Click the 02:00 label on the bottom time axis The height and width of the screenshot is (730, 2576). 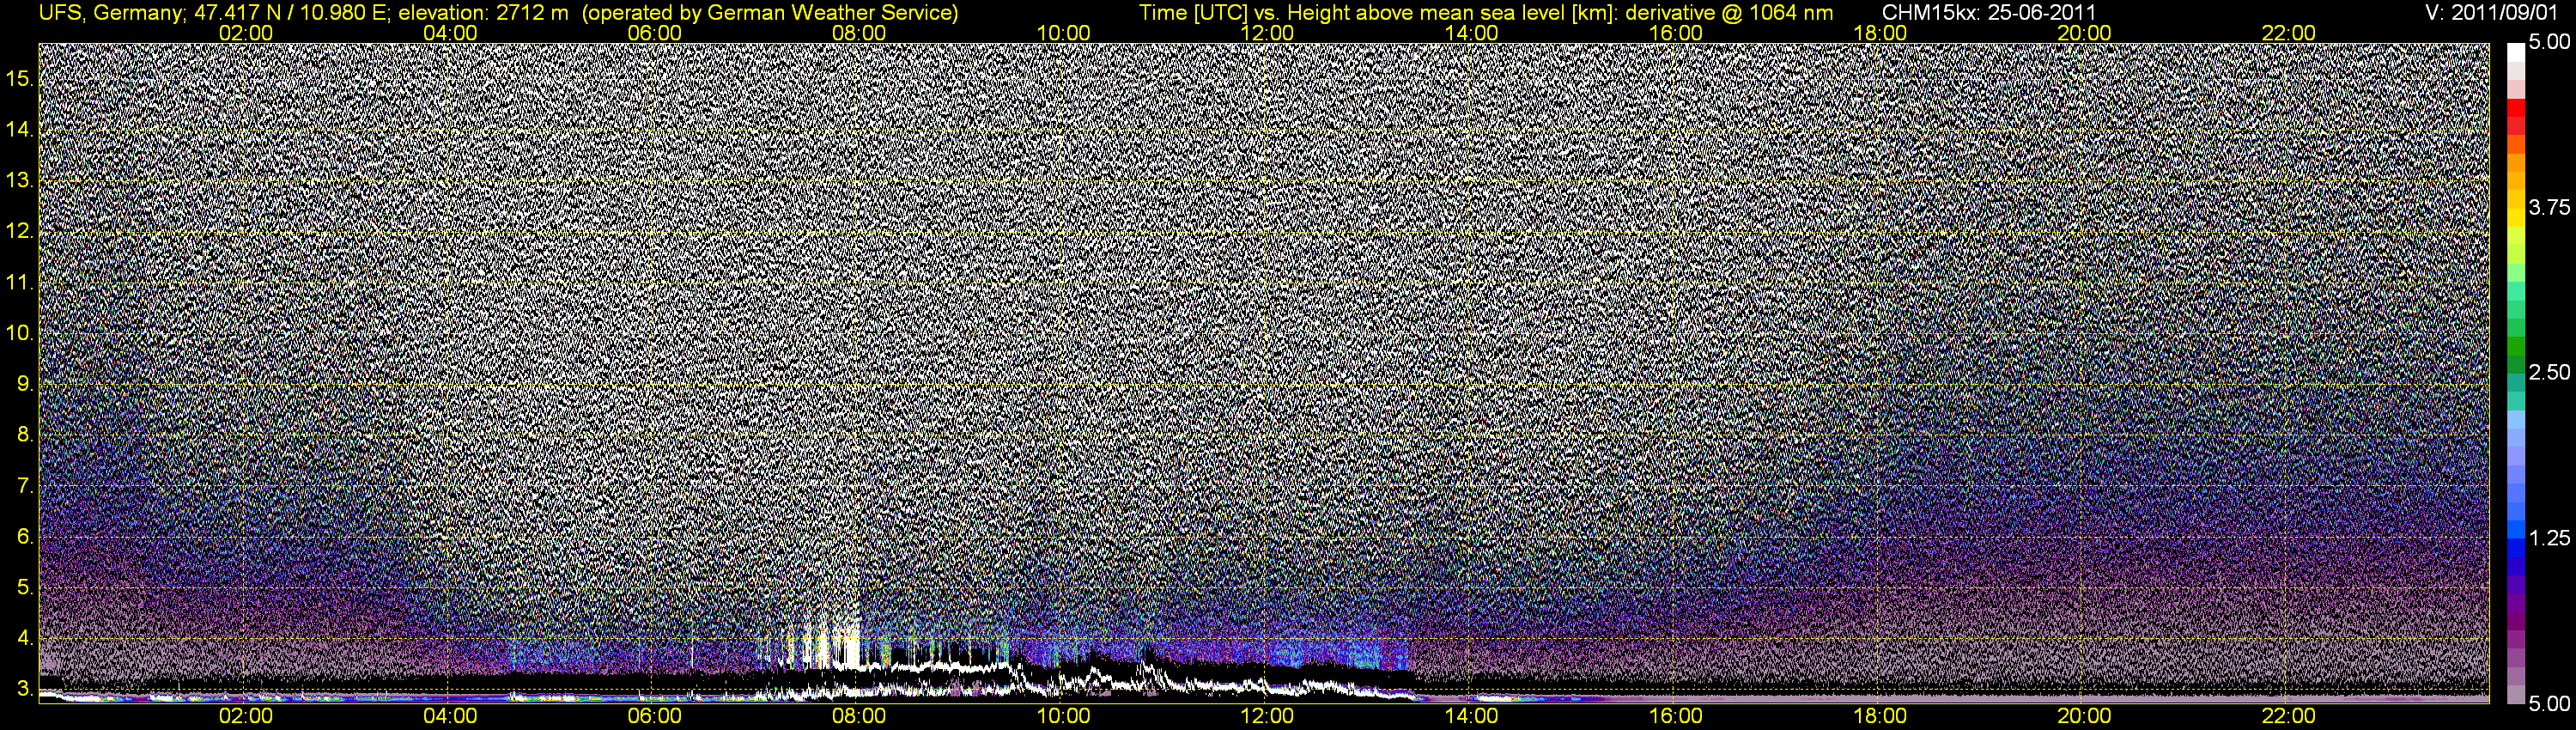click(246, 716)
